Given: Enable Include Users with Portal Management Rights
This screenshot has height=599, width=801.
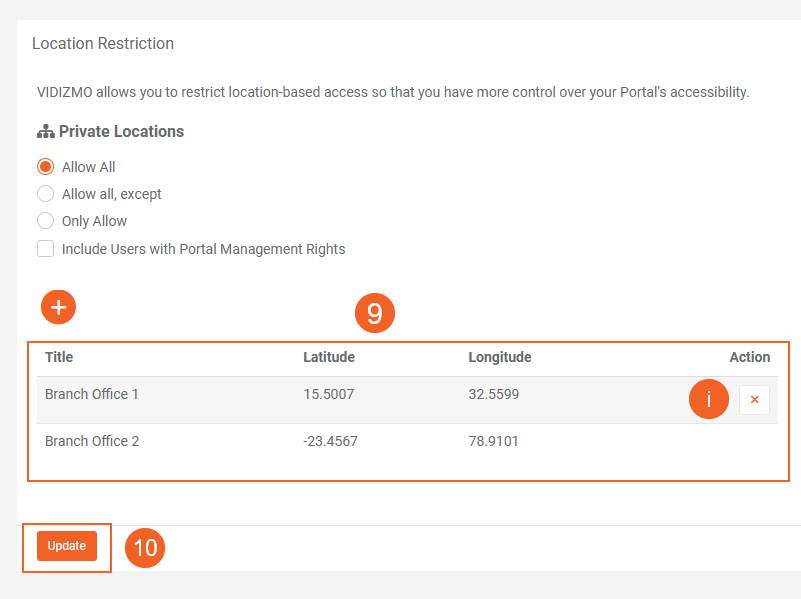Looking at the screenshot, I should coord(46,249).
